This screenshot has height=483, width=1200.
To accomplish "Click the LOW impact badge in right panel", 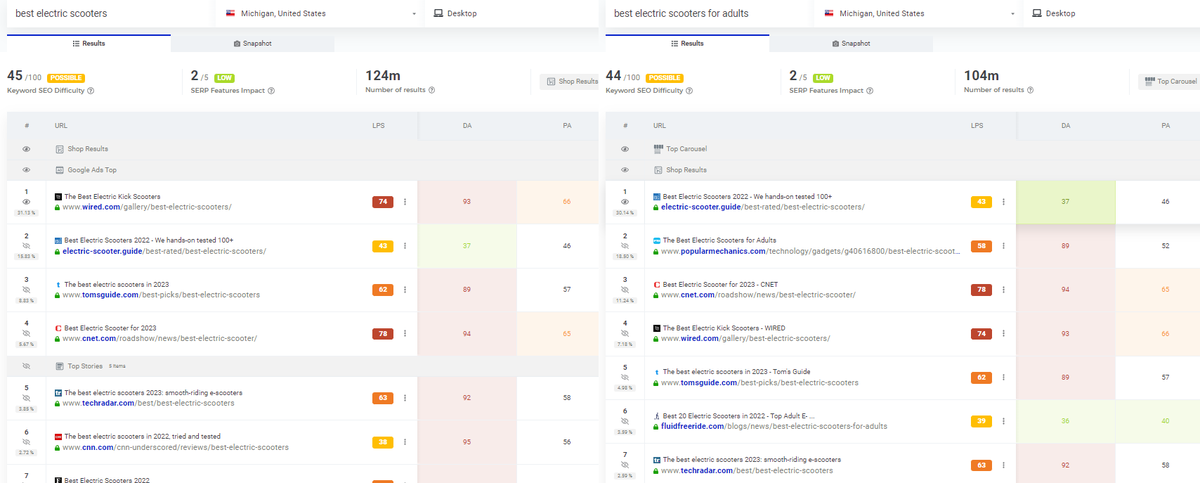I will pos(823,77).
